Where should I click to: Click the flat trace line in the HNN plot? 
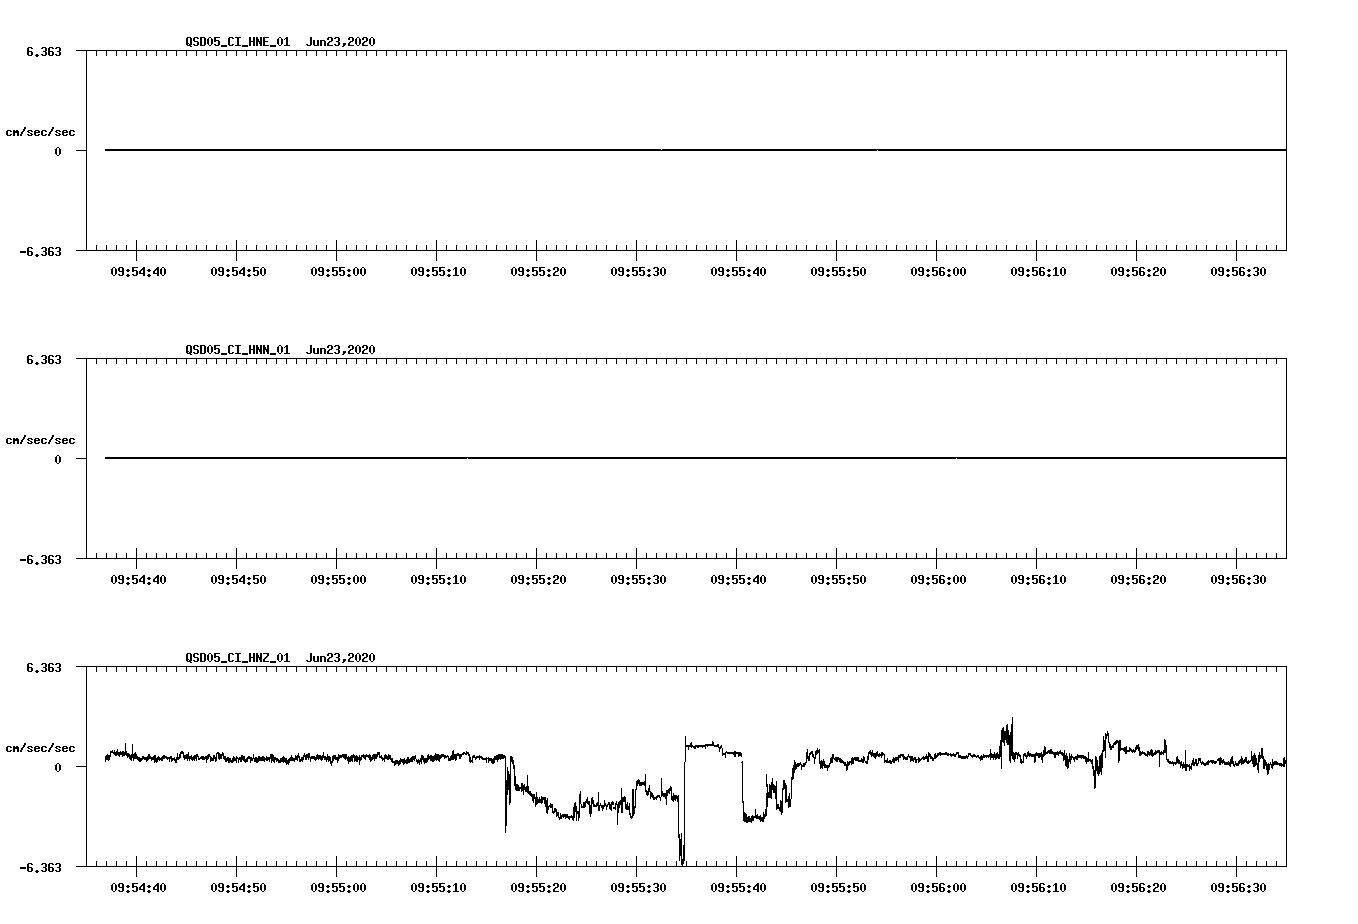695,458
